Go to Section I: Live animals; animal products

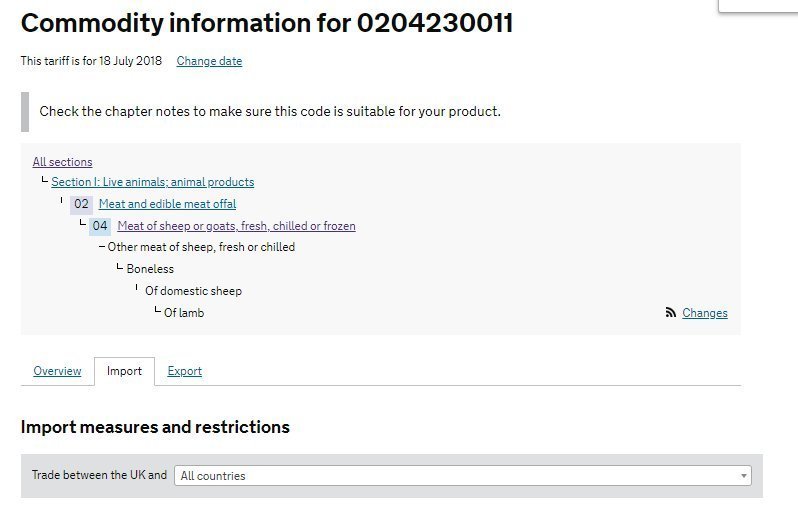(153, 182)
